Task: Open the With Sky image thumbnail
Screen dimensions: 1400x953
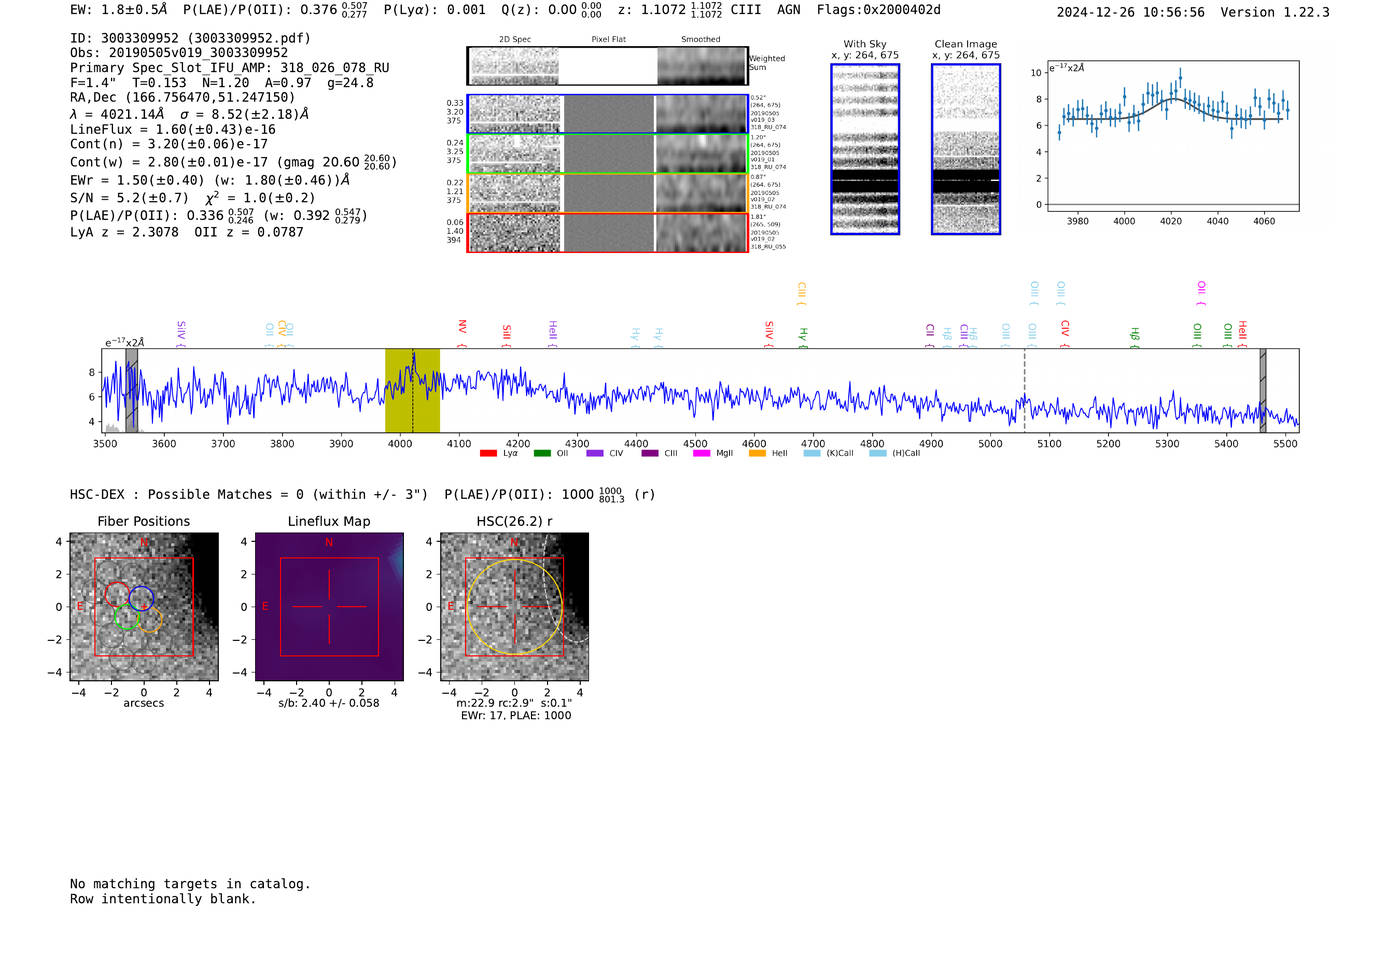Action: (x=865, y=149)
